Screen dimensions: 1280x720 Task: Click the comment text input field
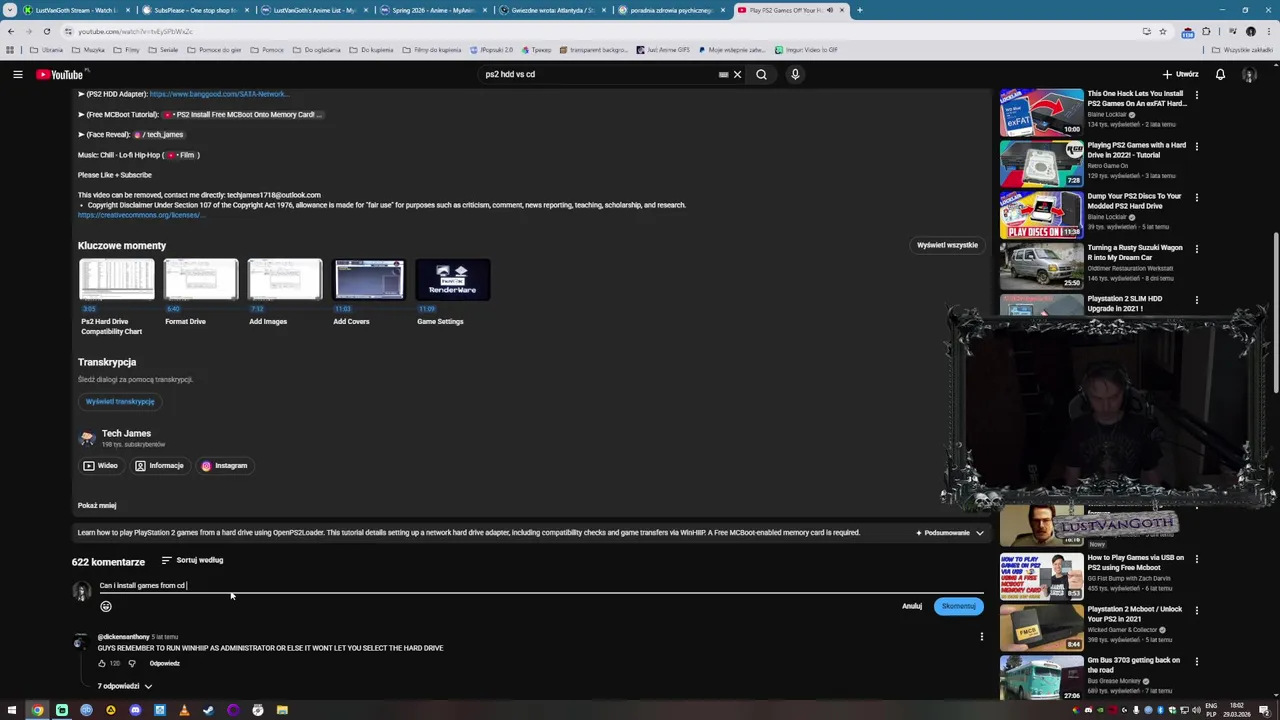point(540,585)
